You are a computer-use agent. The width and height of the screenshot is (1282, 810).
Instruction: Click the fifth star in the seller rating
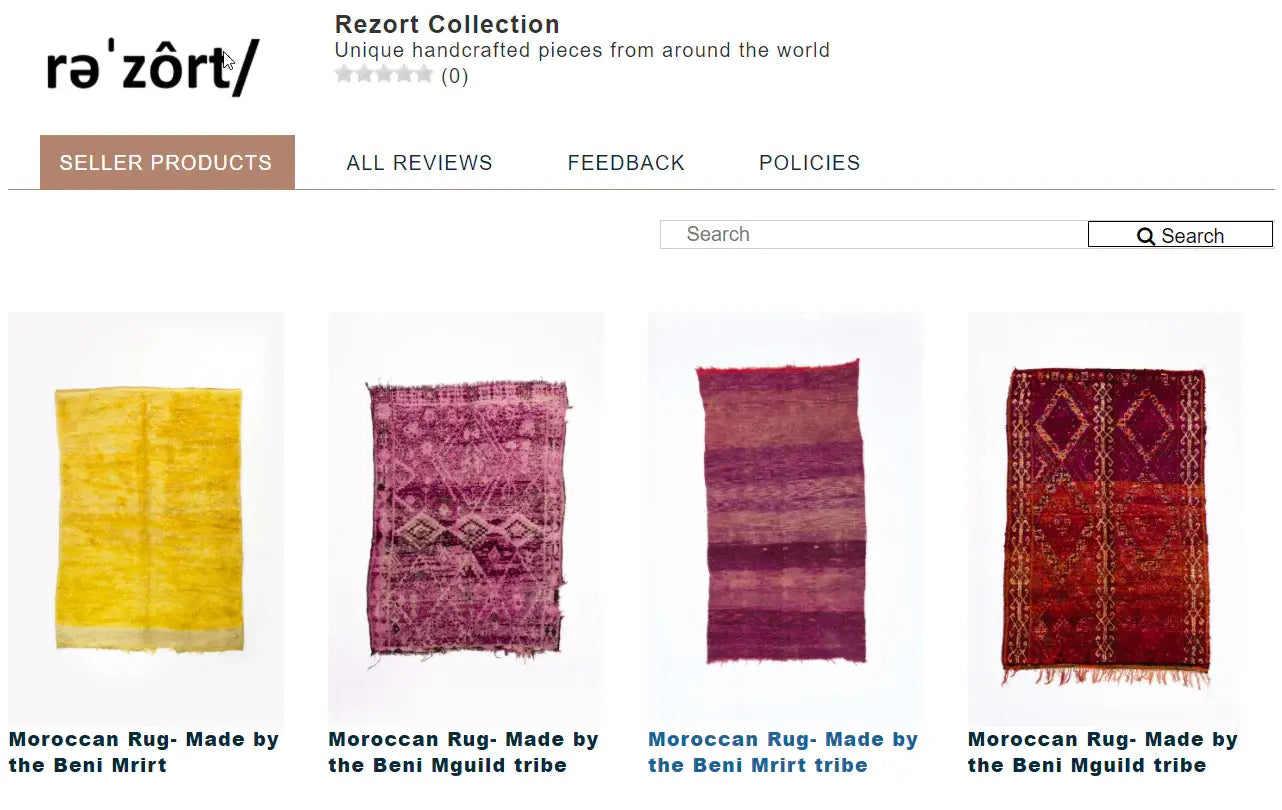[424, 75]
